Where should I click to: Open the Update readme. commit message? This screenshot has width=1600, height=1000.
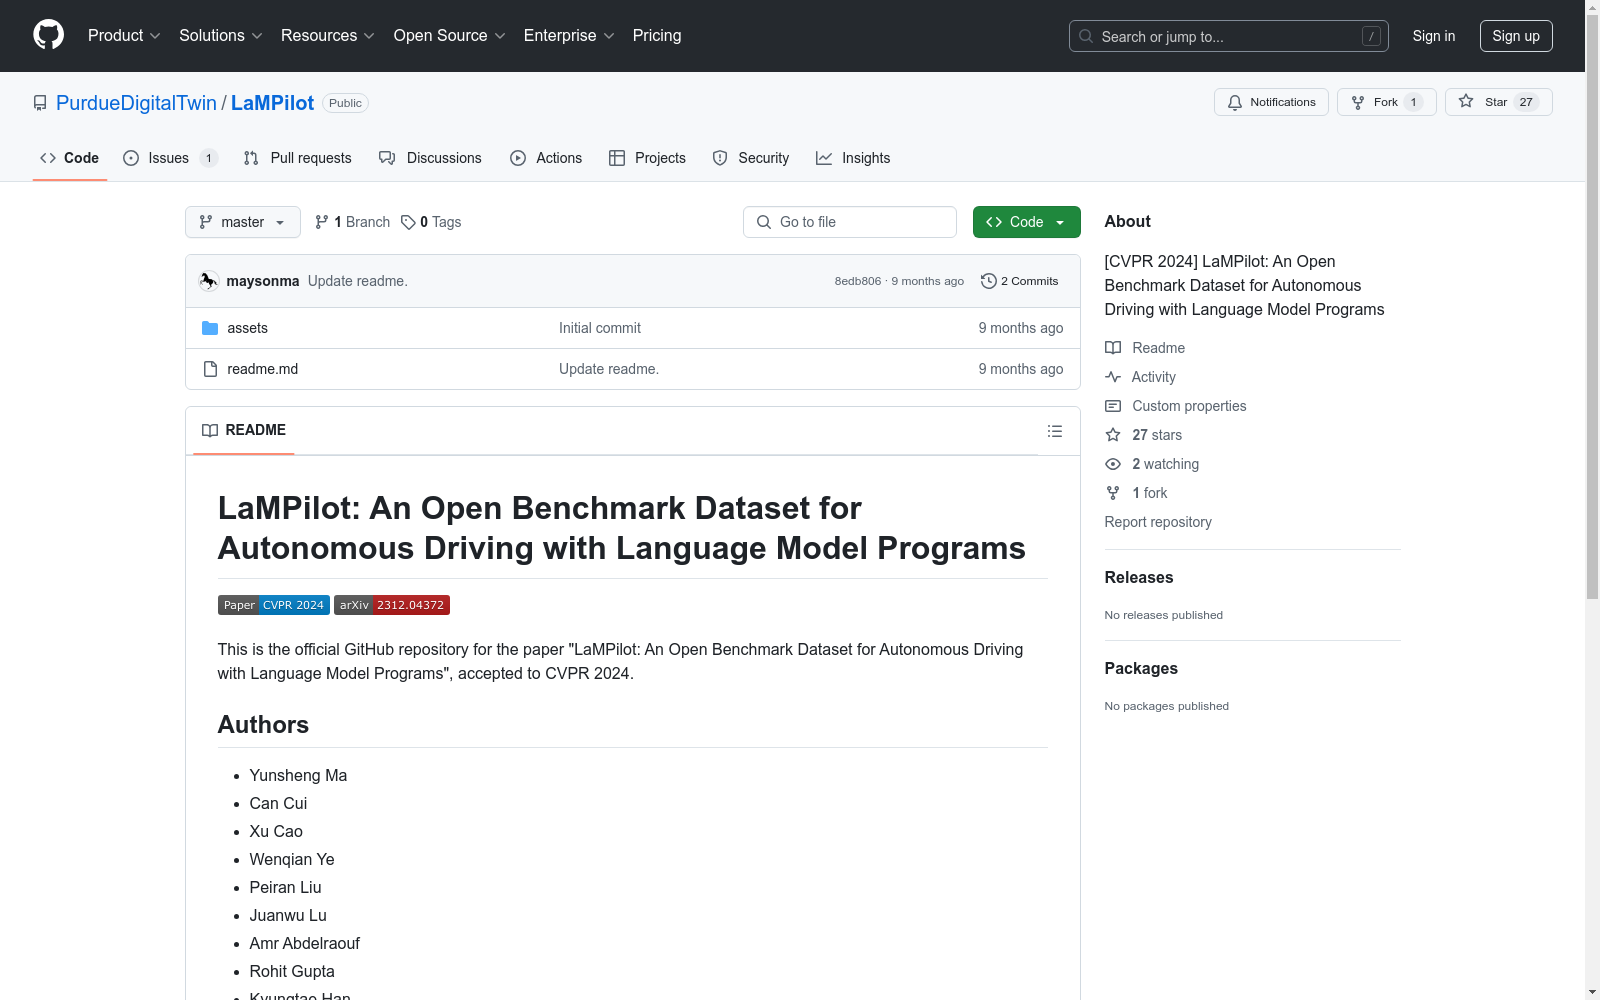(358, 281)
